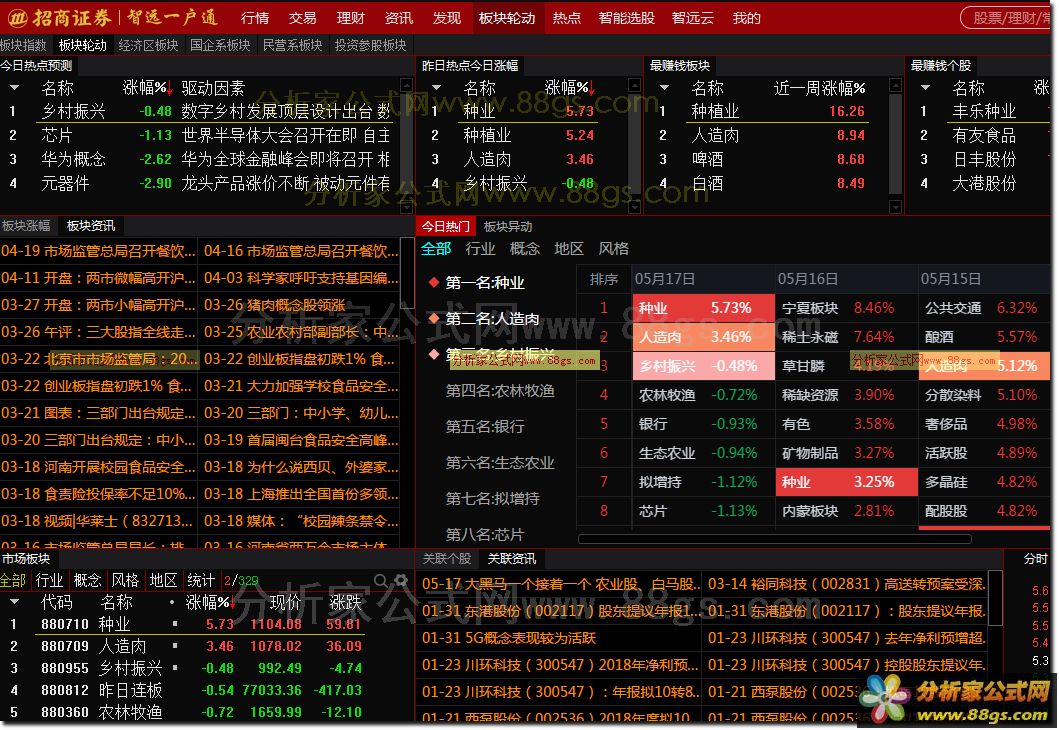Open the 智远云 top menu
This screenshot has height=730, width=1059.
click(693, 18)
